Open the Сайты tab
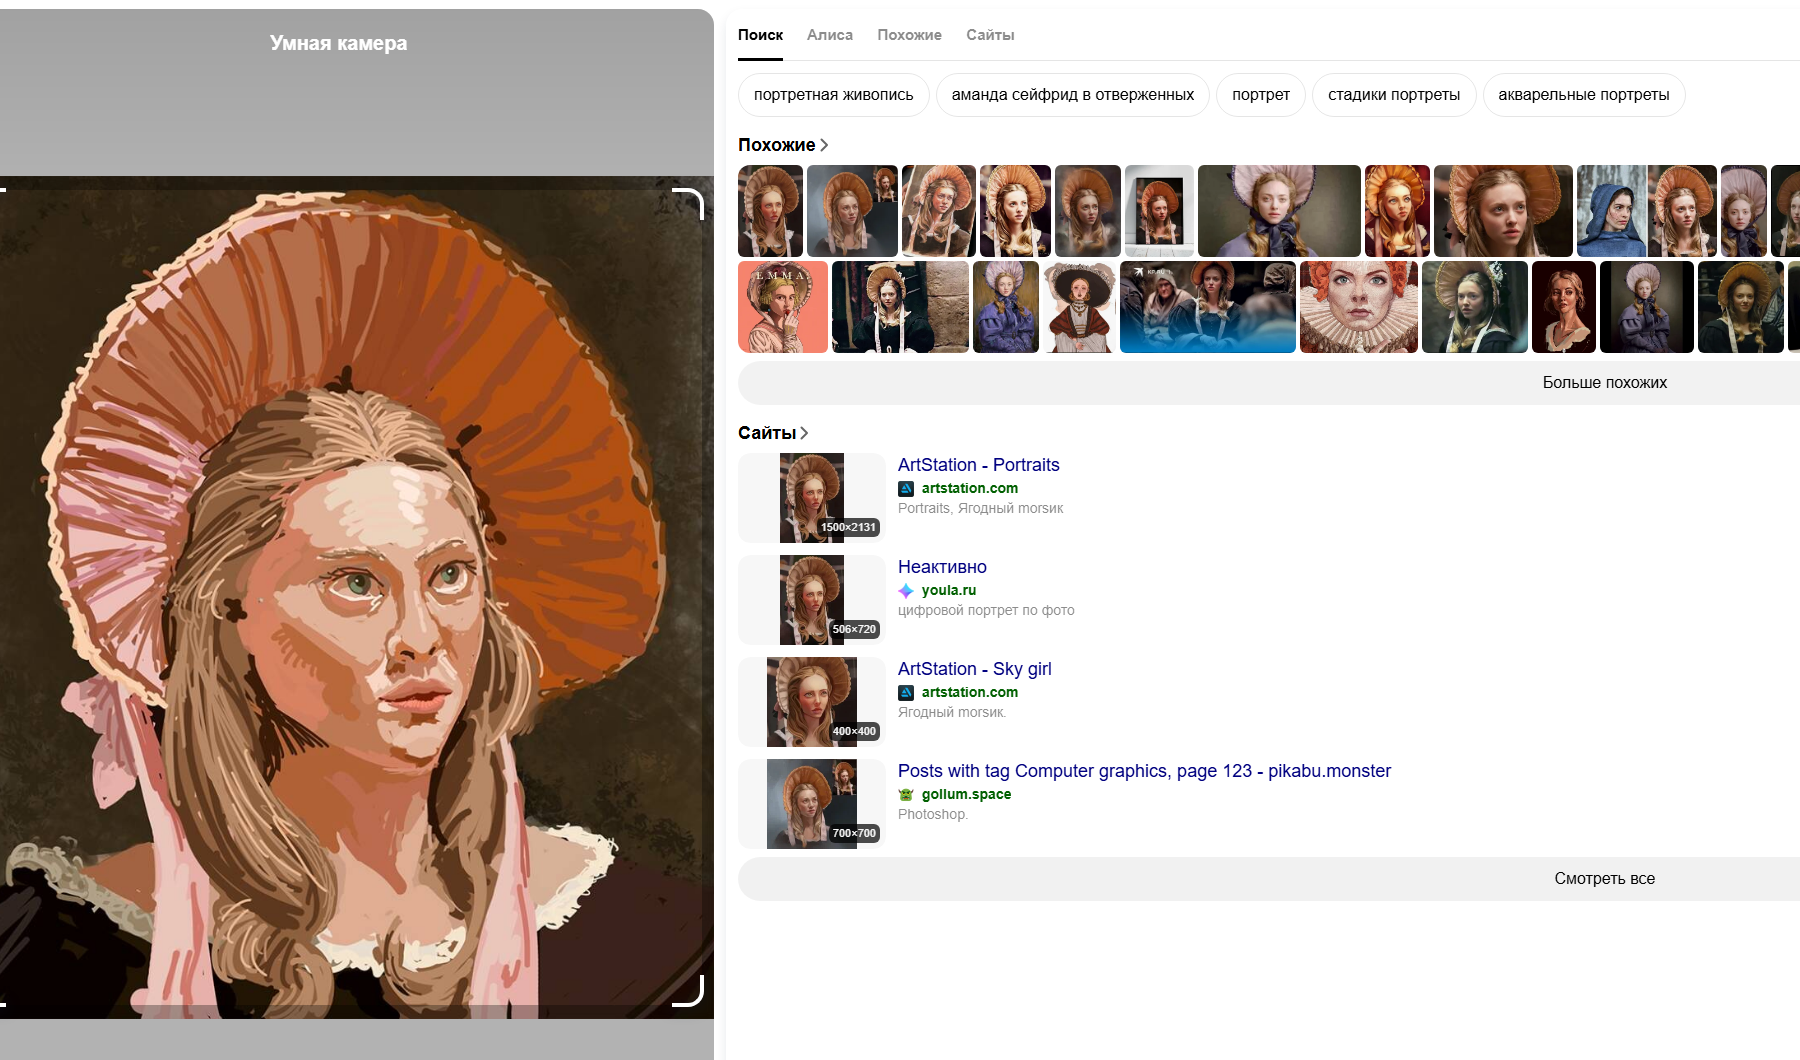 click(x=990, y=35)
